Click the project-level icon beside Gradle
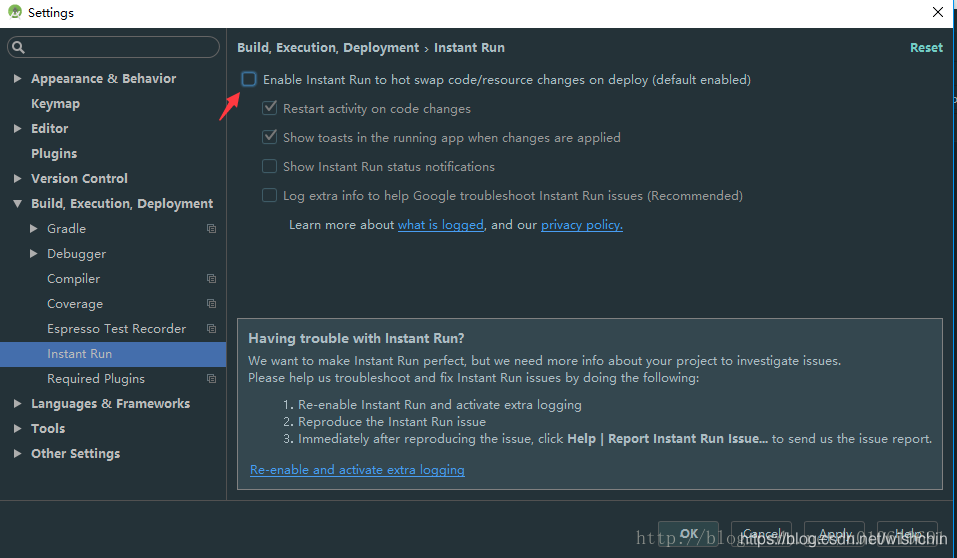 [x=211, y=228]
